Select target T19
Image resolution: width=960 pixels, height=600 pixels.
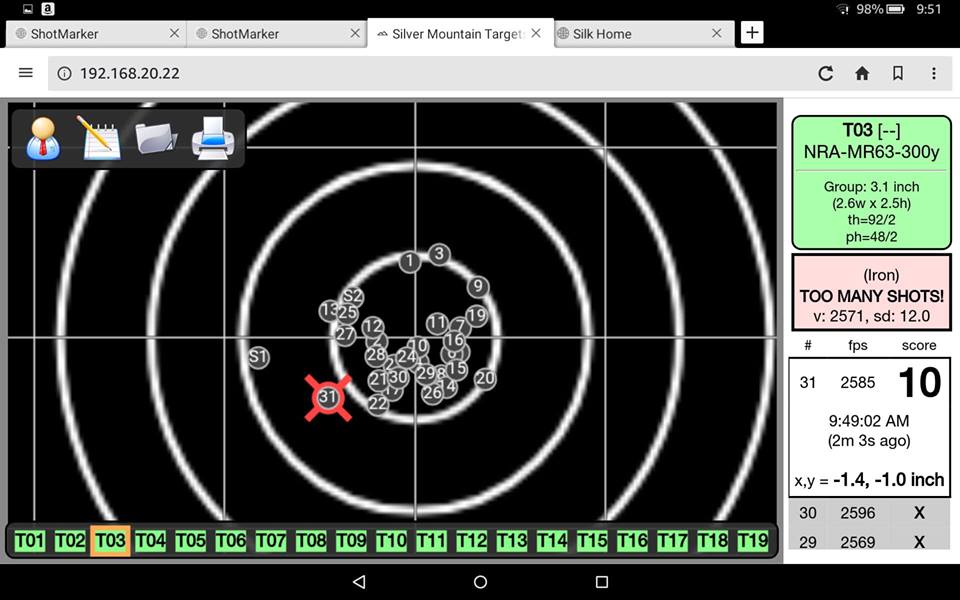tap(753, 541)
